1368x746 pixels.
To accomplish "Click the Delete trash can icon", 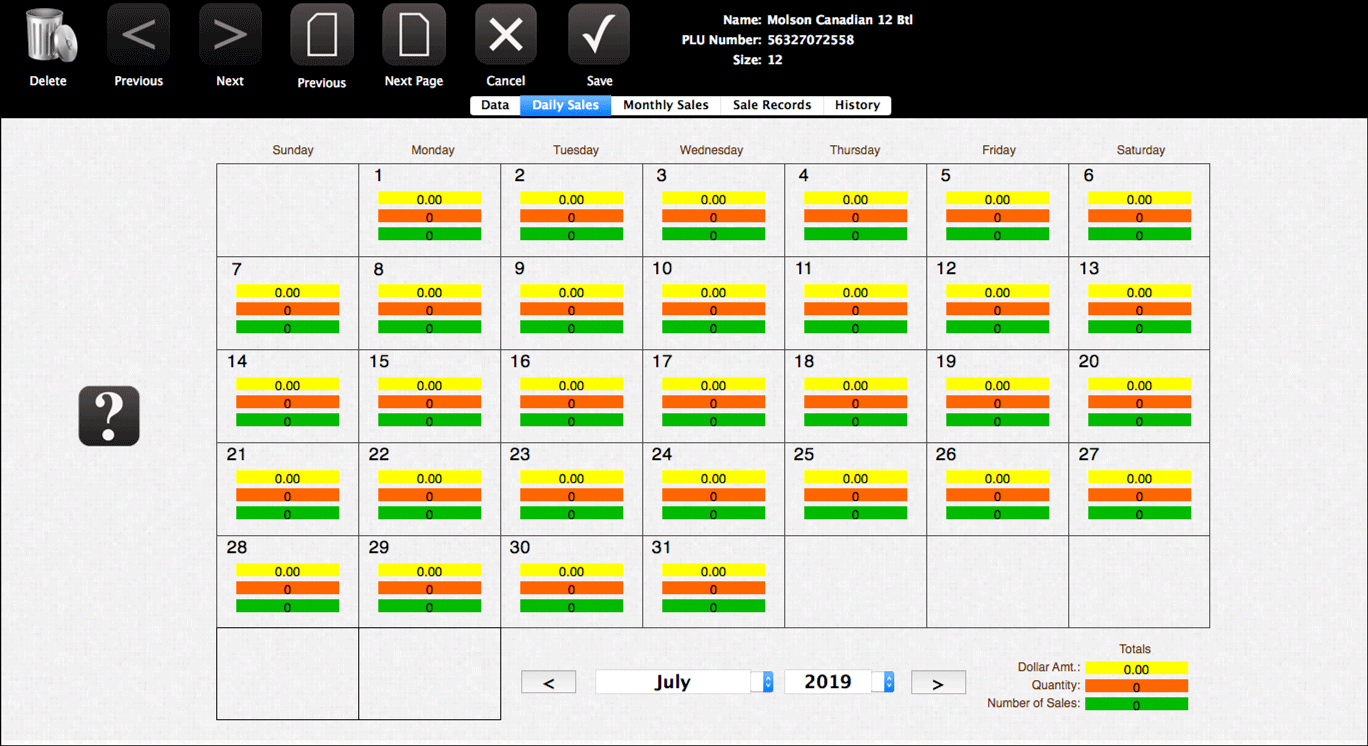I will click(x=48, y=36).
